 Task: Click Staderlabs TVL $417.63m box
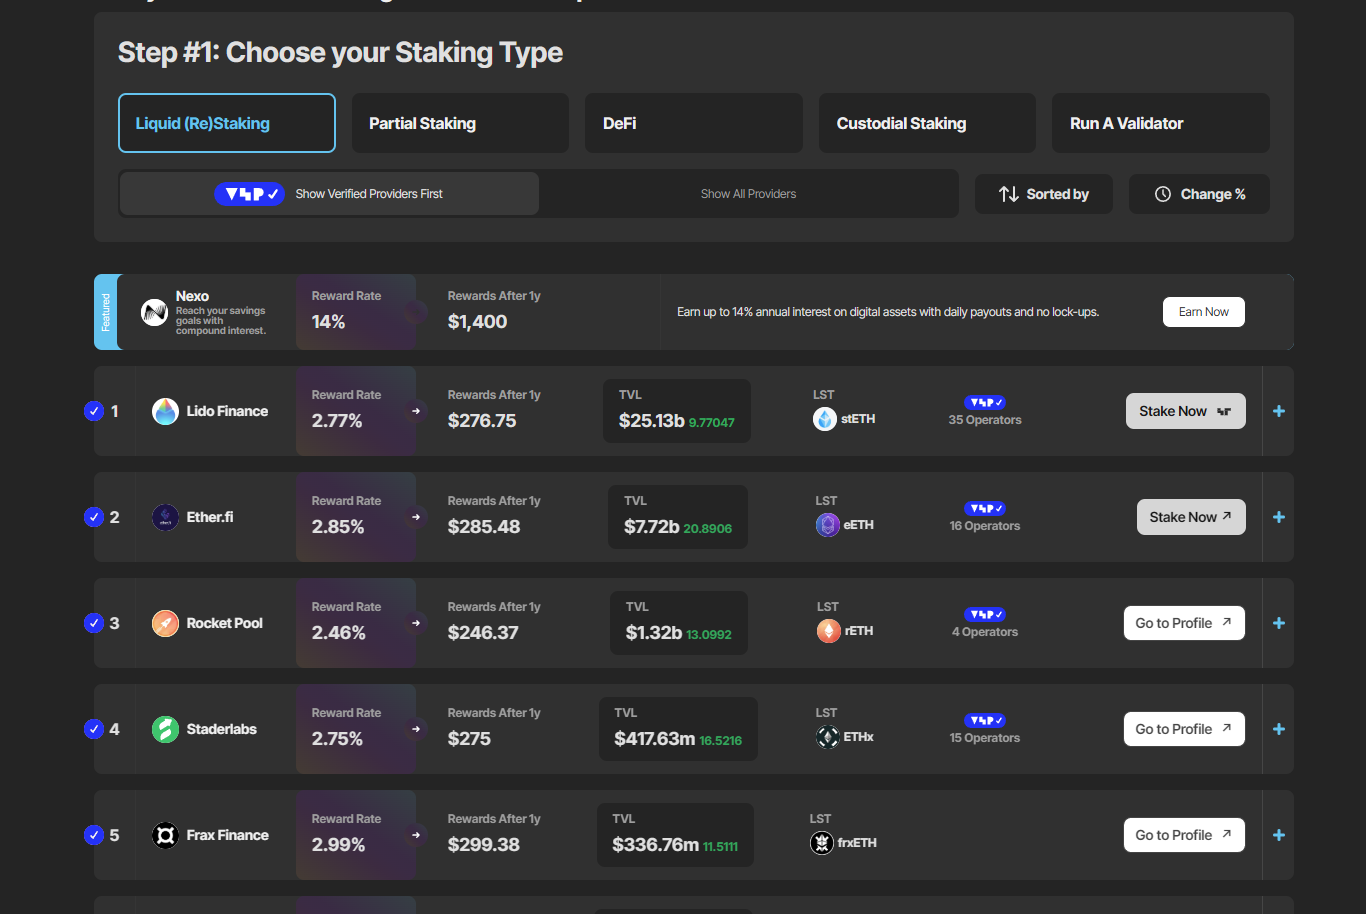tap(678, 729)
